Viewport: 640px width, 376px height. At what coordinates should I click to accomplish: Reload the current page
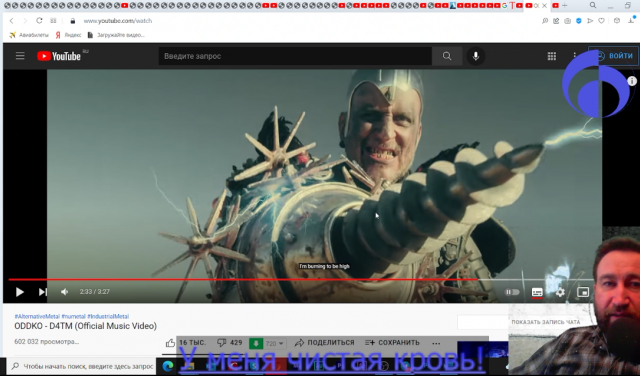(39, 20)
